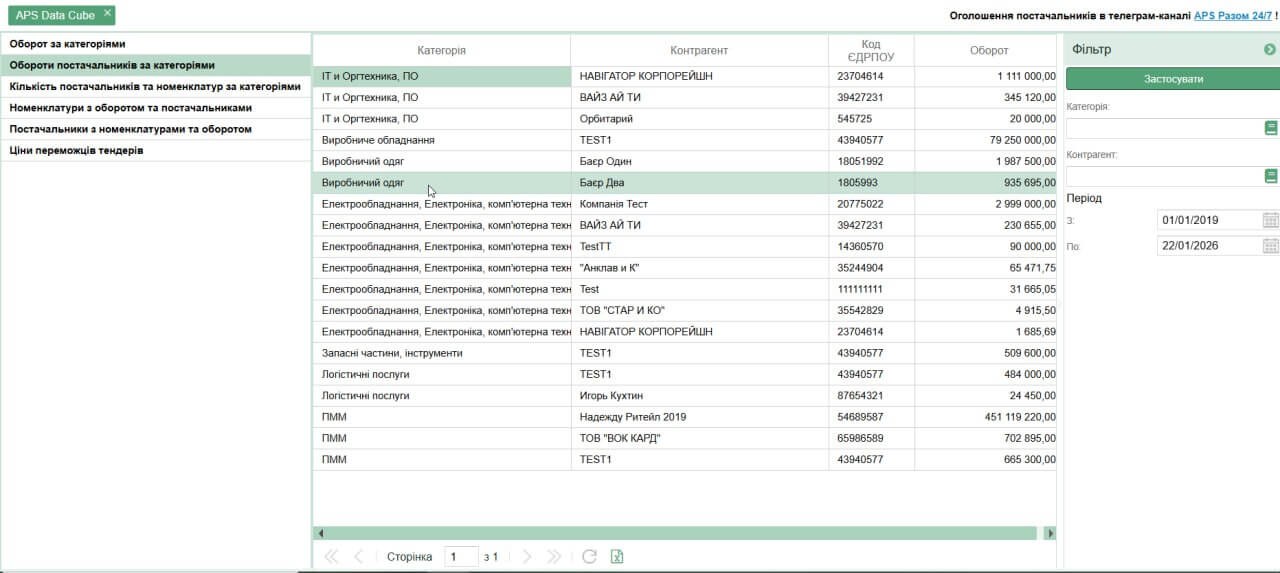Close the APS Data Cube tab
Viewport: 1280px width, 573px height.
coord(107,13)
